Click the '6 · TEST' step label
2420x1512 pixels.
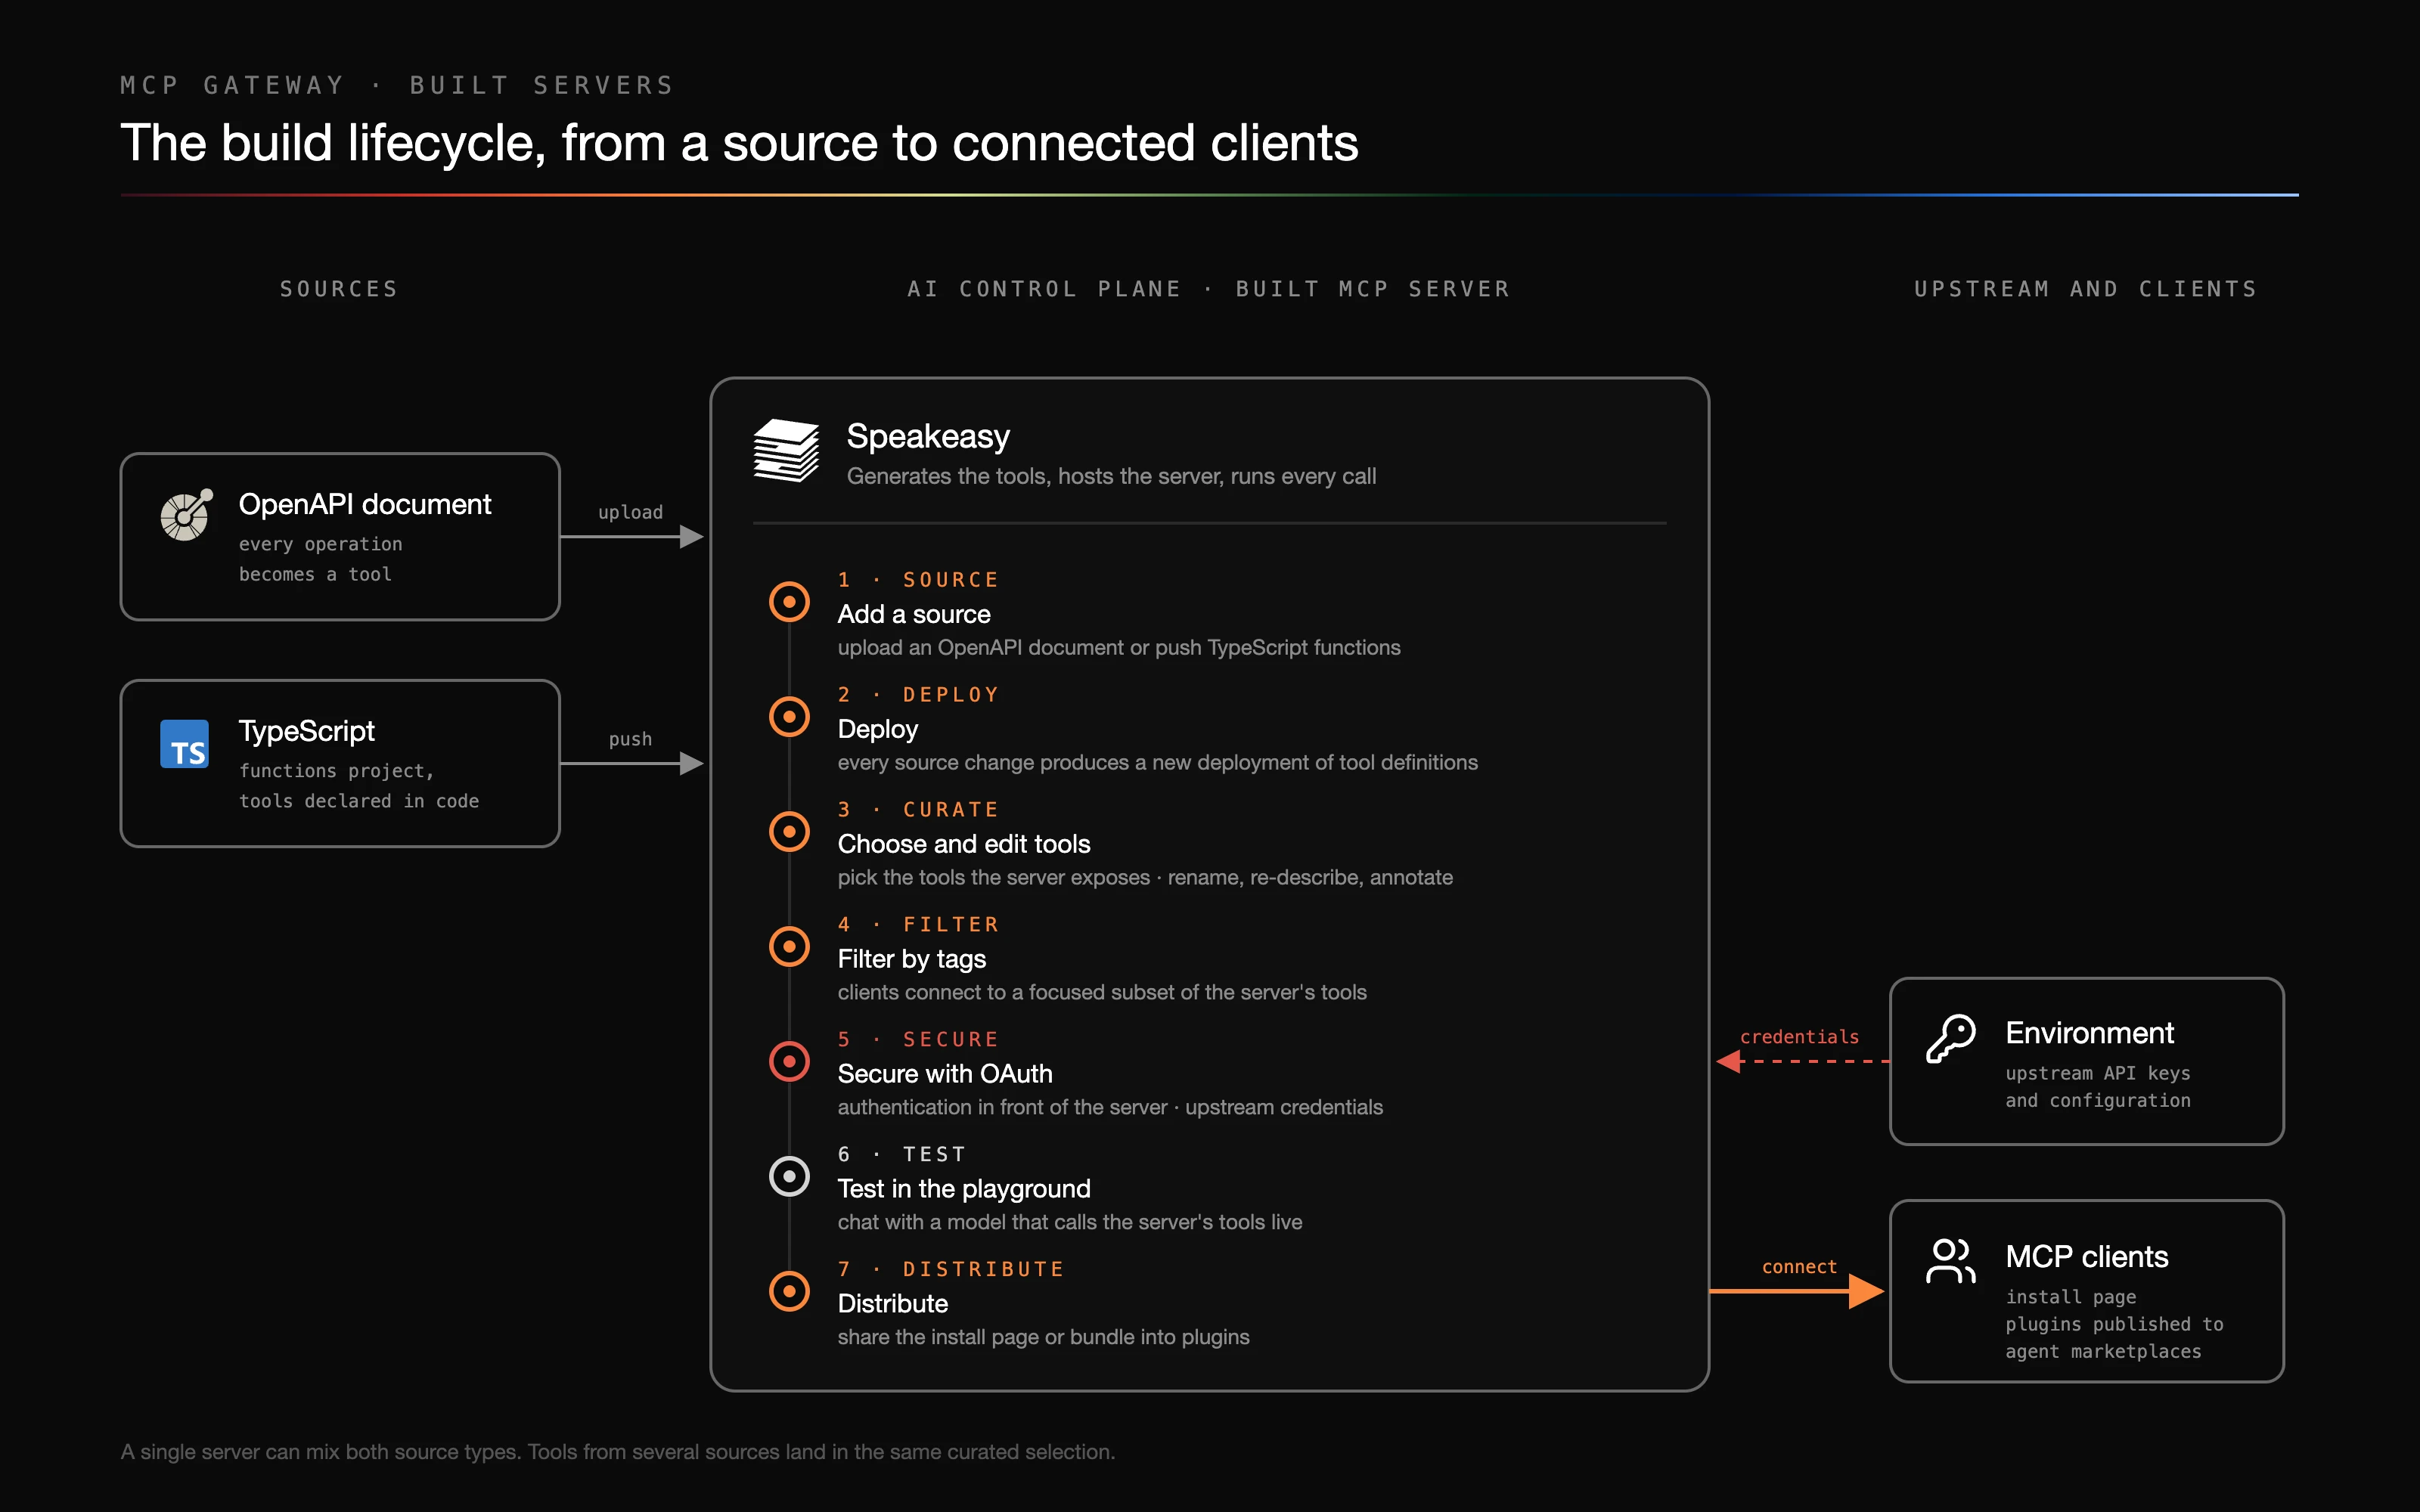(902, 1155)
